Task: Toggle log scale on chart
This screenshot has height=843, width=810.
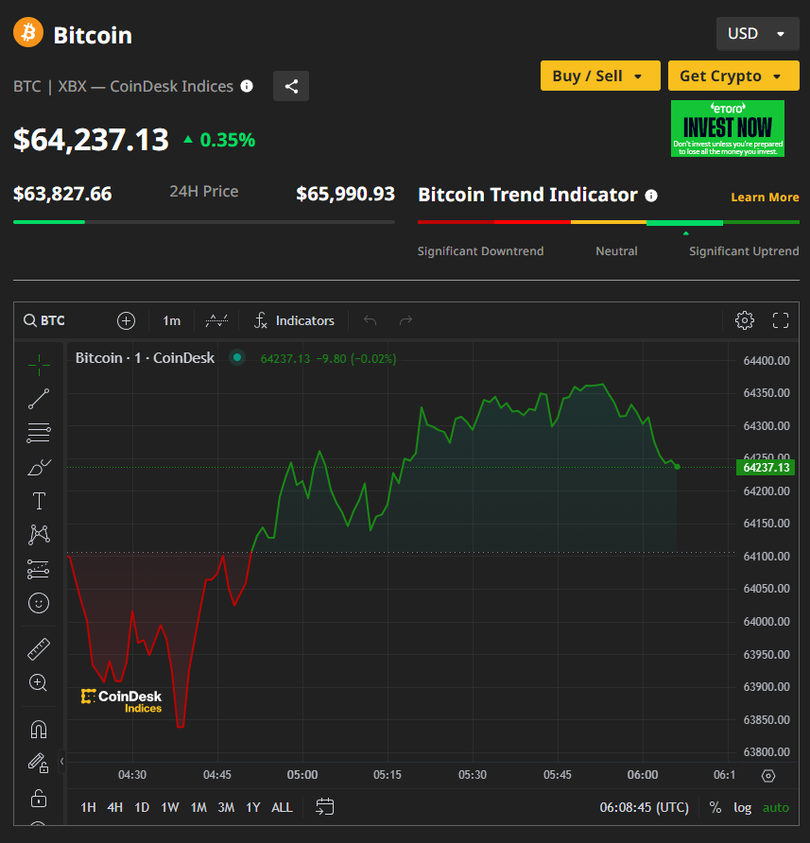Action: (742, 807)
